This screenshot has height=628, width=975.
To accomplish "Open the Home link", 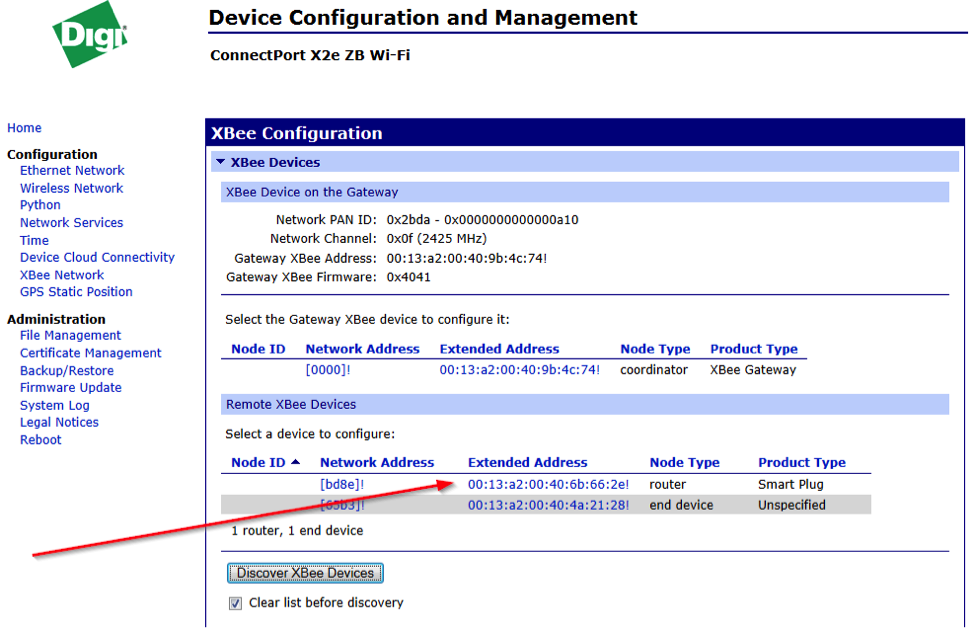I will click(24, 127).
